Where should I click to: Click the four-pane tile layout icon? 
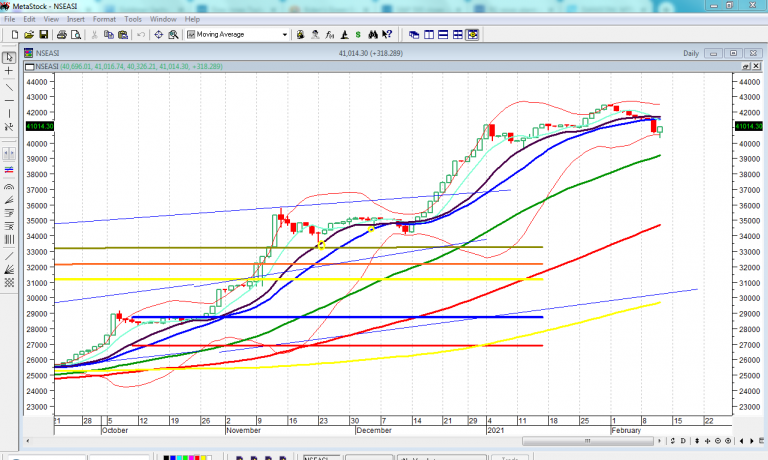(x=457, y=35)
